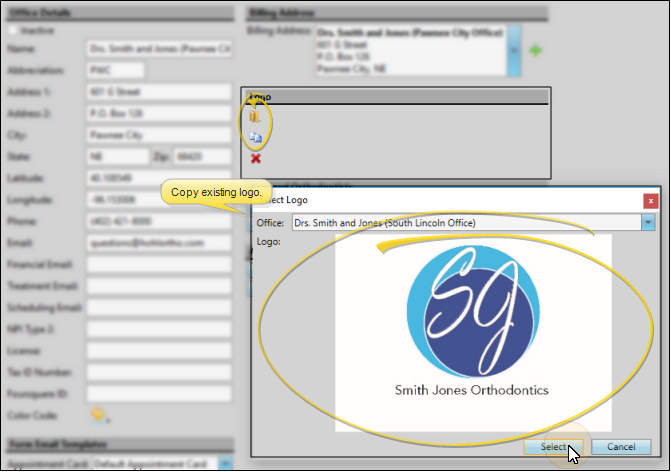Click the copy existing logo icon

click(x=255, y=137)
